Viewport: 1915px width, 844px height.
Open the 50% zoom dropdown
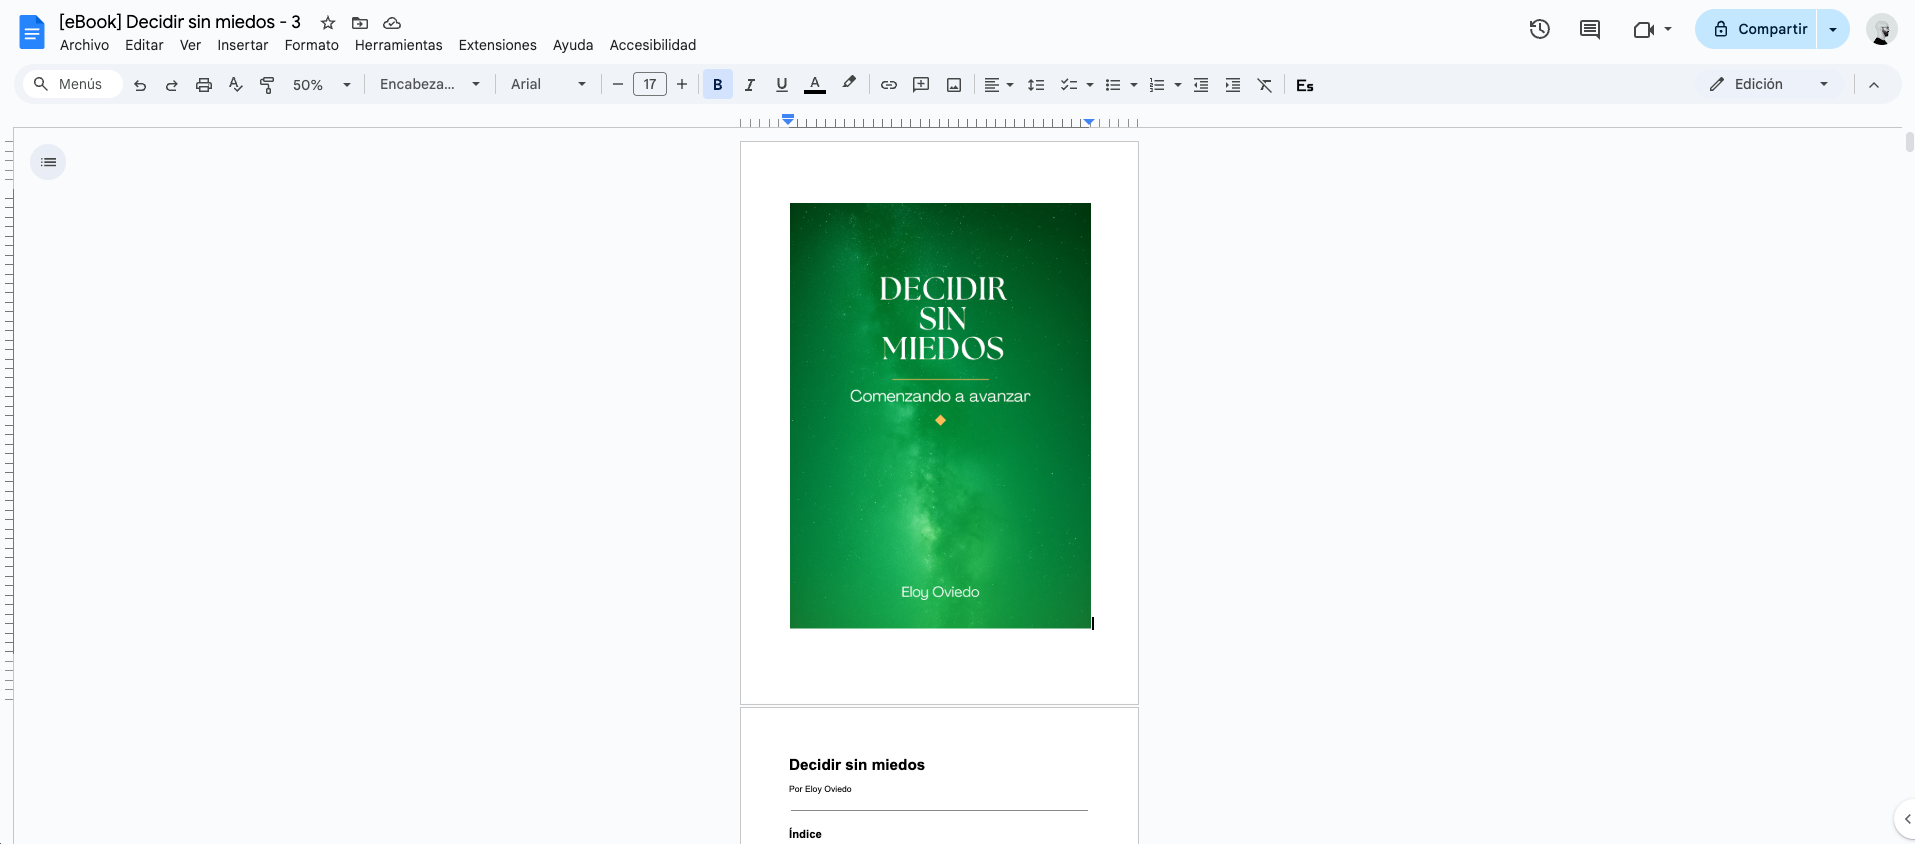pyautogui.click(x=322, y=85)
